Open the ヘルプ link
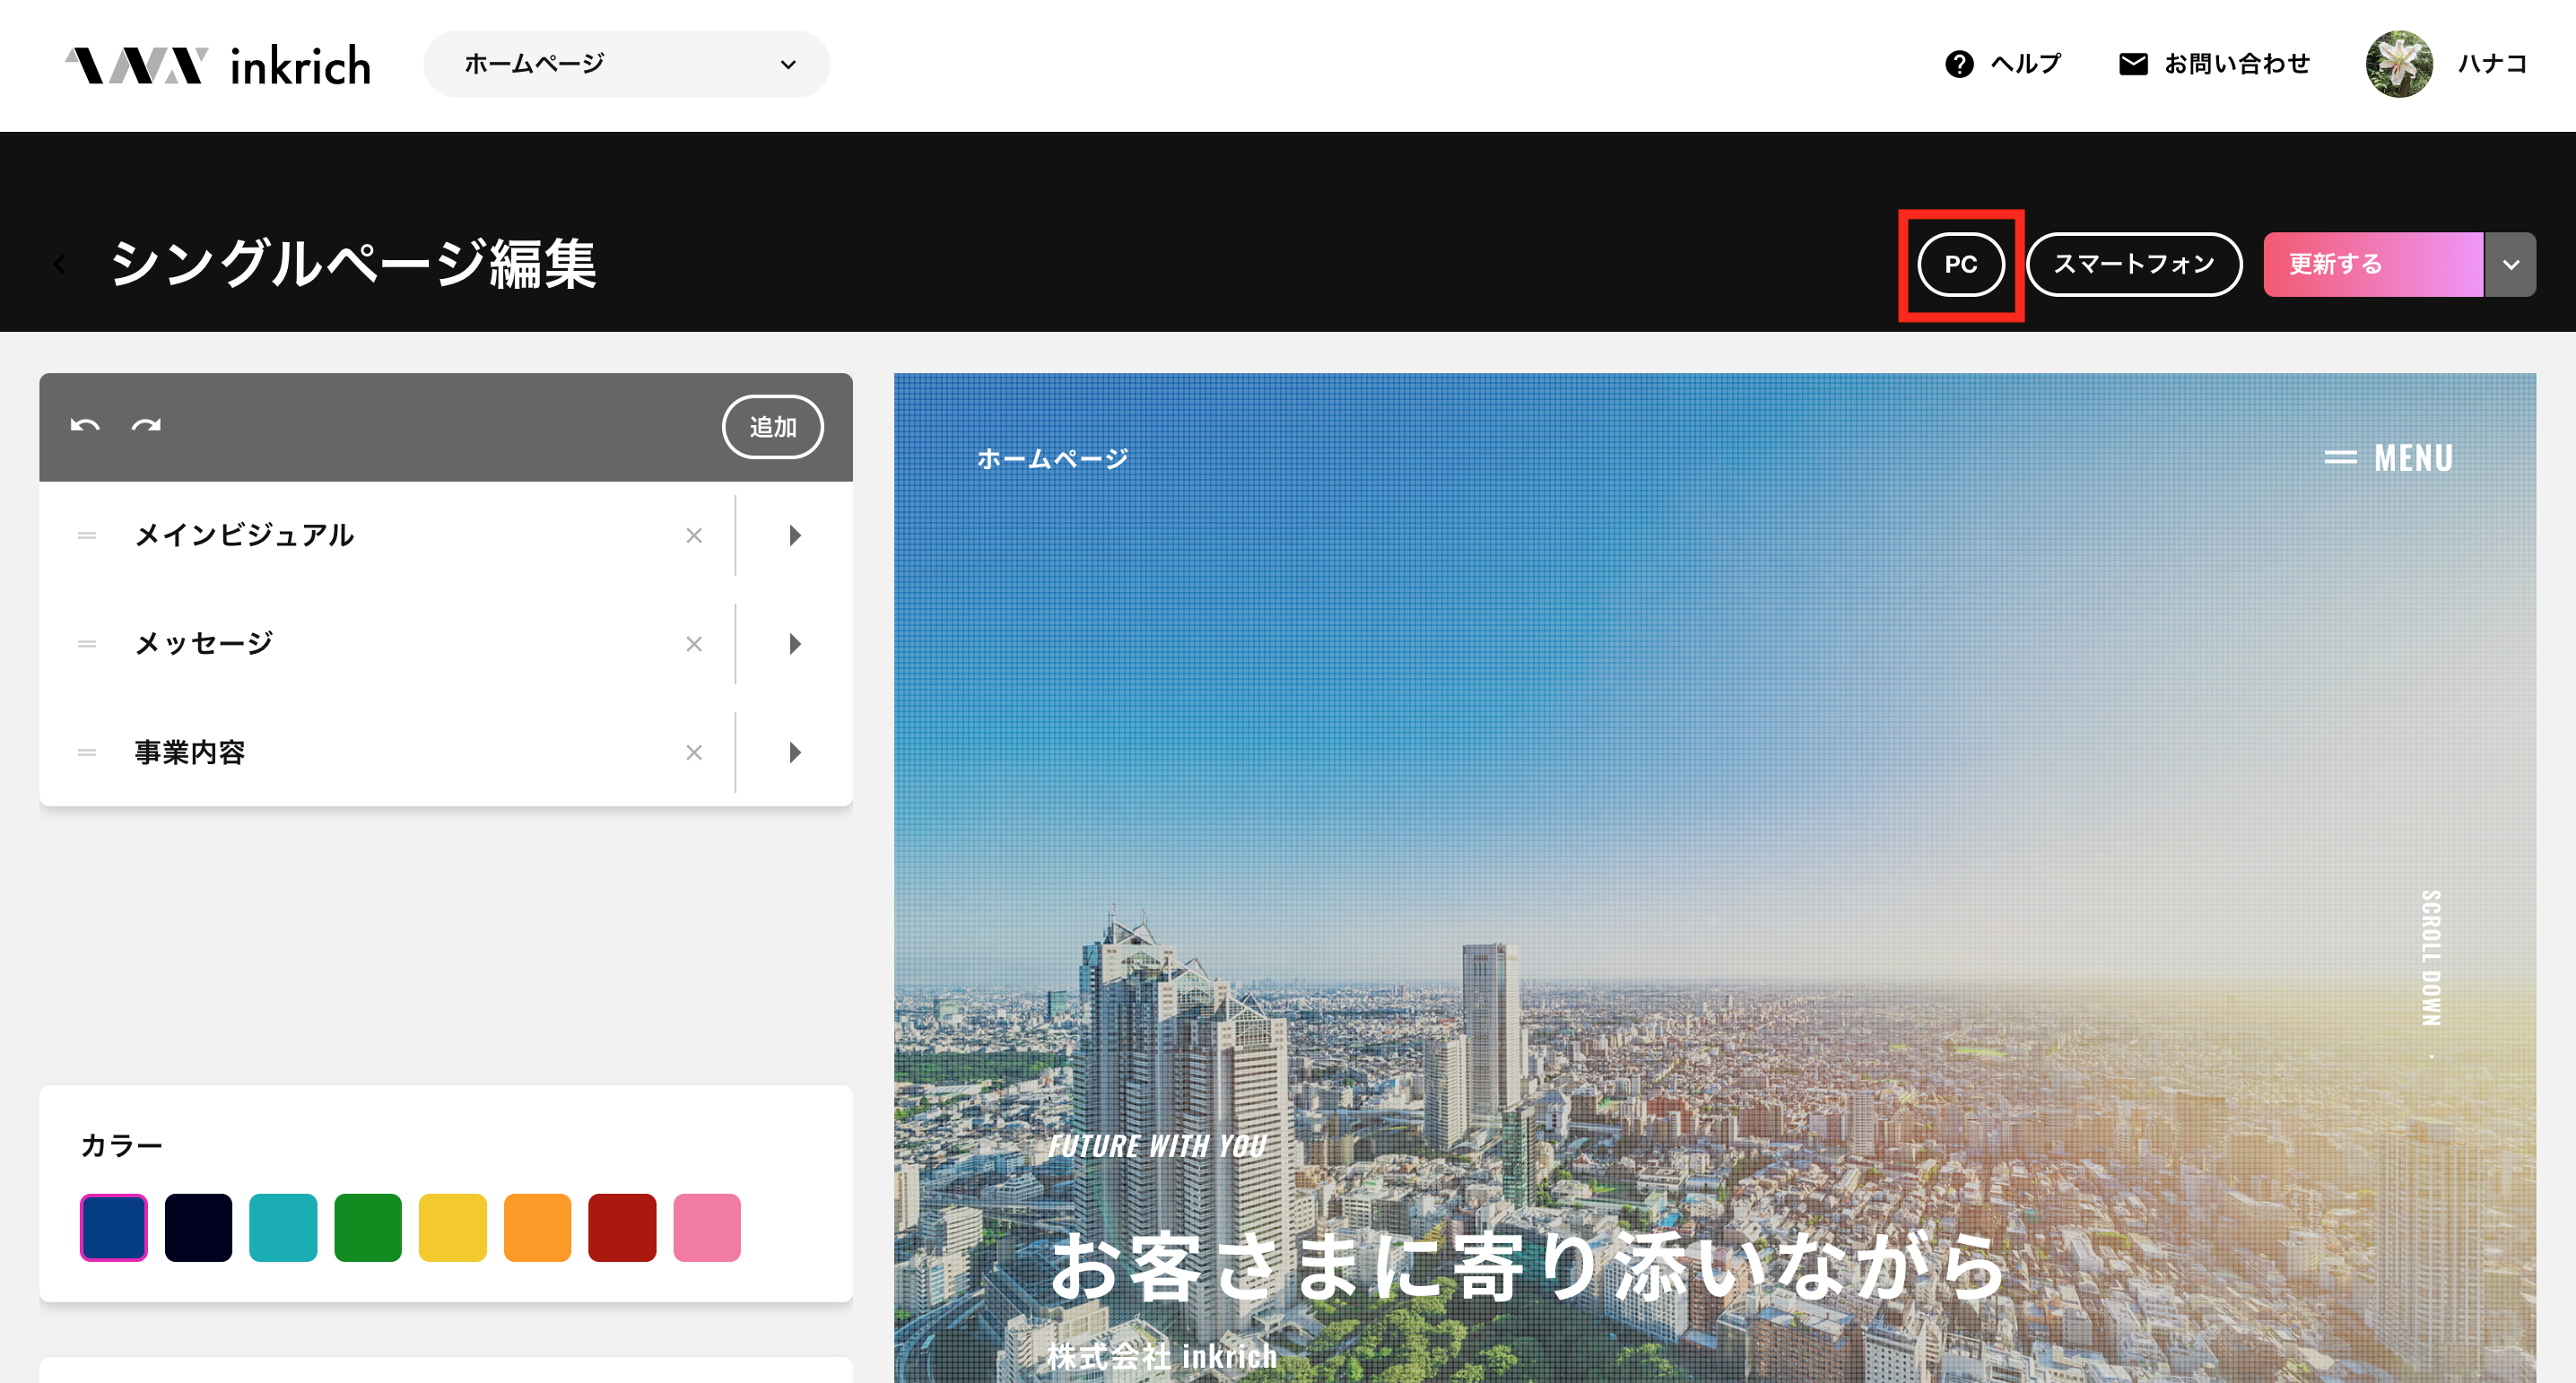The image size is (2576, 1383). [2025, 64]
